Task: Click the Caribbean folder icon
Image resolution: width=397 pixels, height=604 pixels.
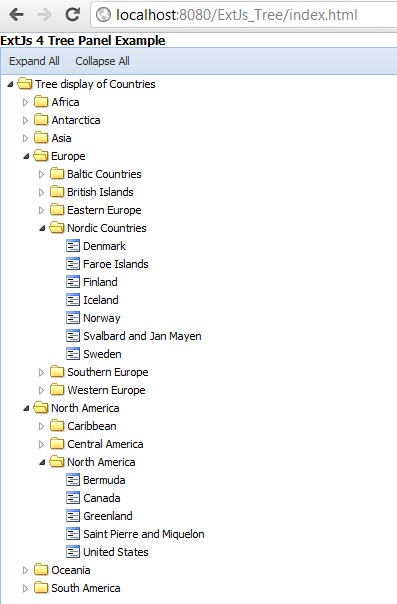Action: 57,426
